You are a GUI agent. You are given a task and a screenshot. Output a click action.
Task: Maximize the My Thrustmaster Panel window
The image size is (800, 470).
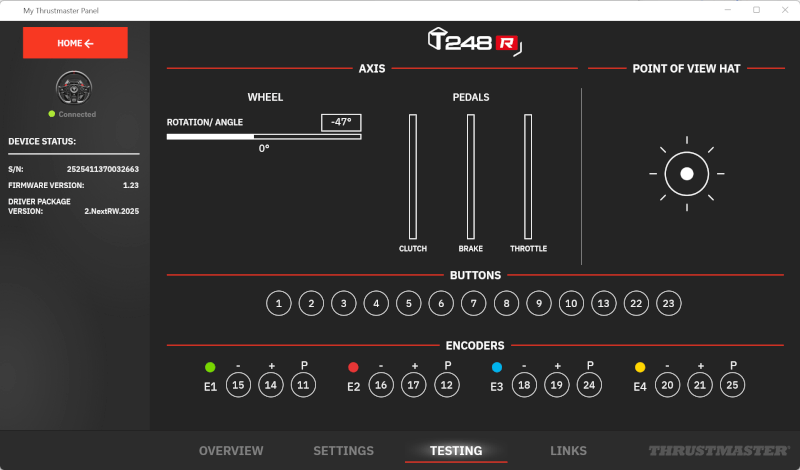[x=757, y=10]
